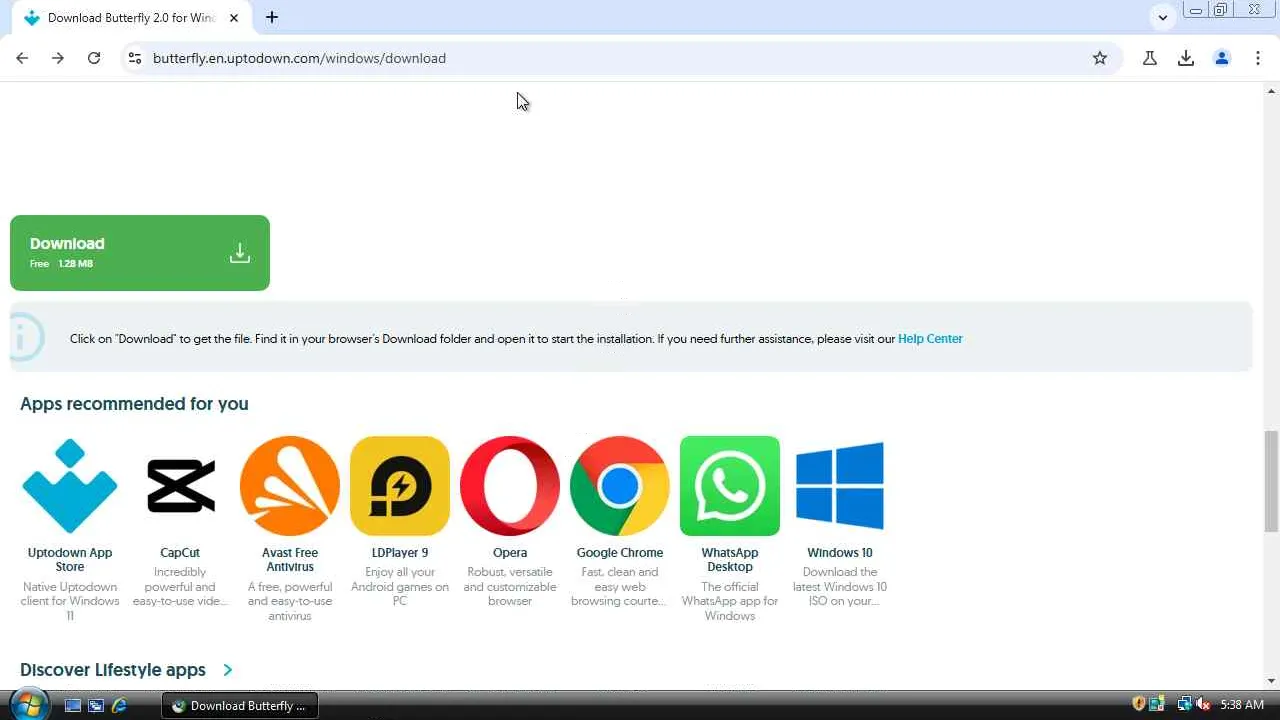Click the scrollbar up arrow

coord(1271,91)
